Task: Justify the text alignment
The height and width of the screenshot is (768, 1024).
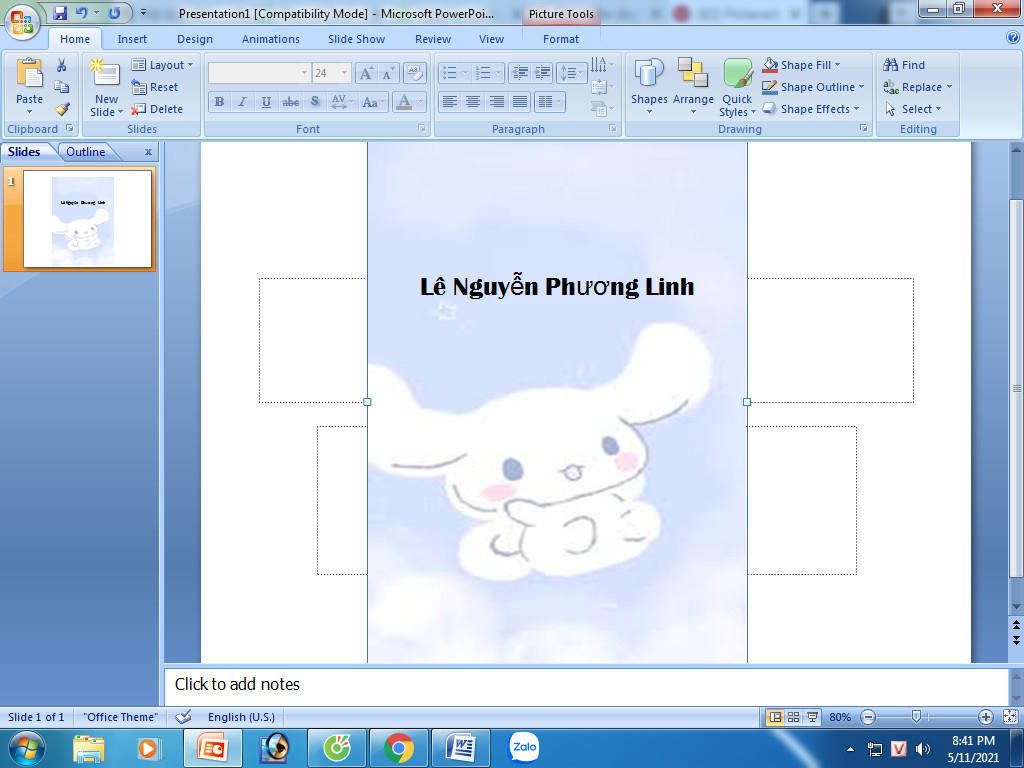Action: coord(520,101)
